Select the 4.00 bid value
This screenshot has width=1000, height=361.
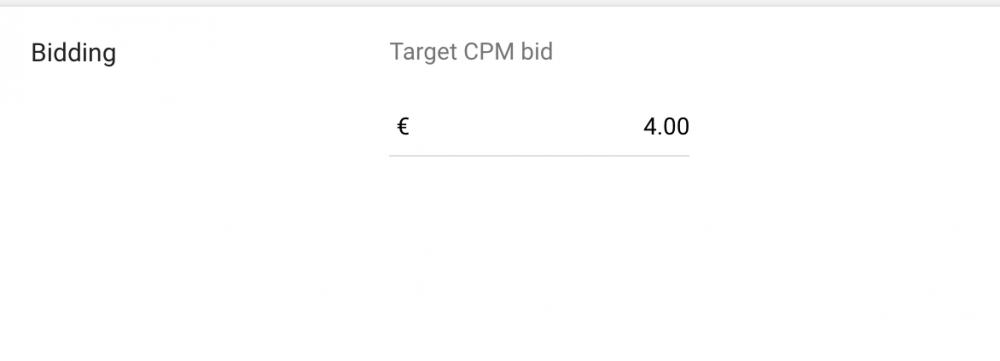coord(666,127)
